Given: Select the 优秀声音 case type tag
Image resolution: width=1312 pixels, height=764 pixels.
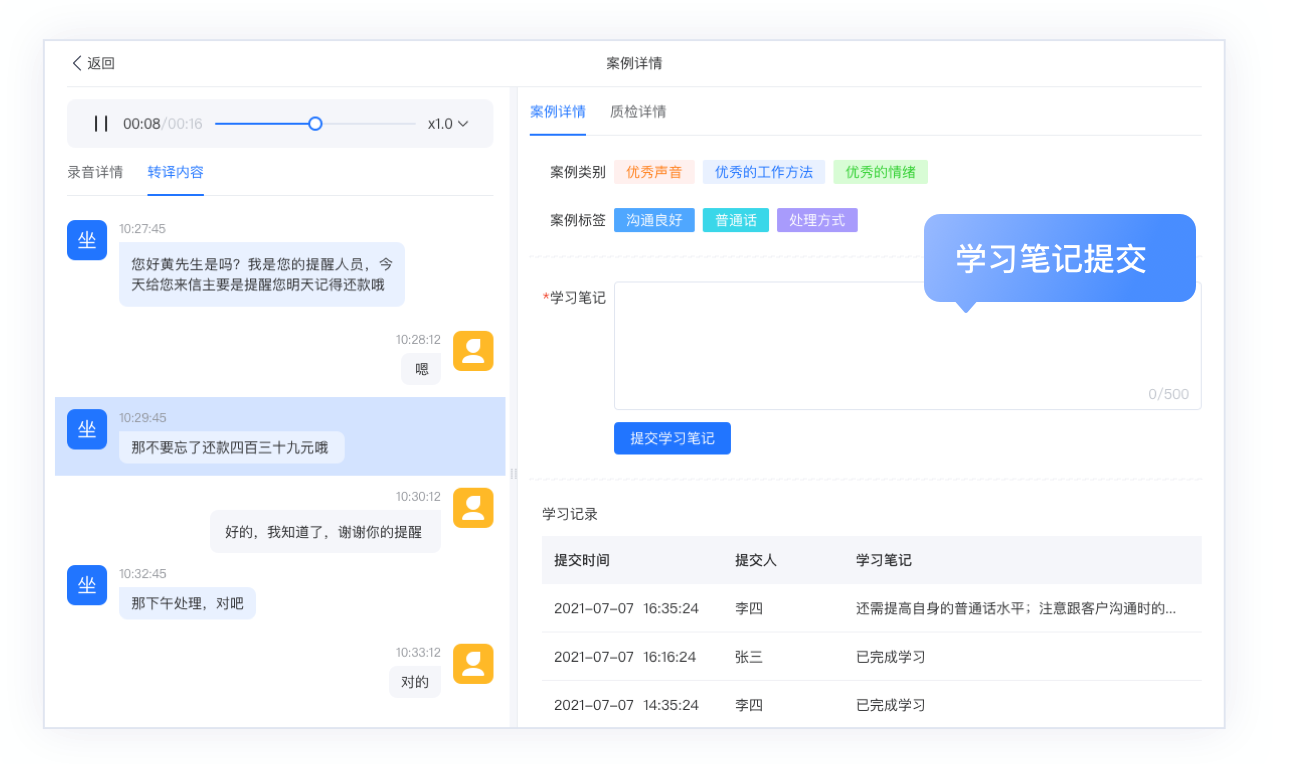Looking at the screenshot, I should point(655,172).
